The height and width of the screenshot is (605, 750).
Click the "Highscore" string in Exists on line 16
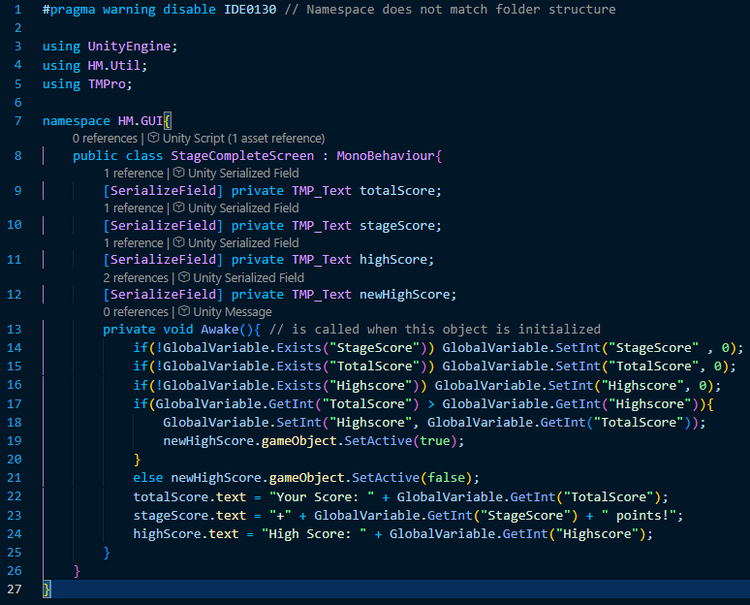pos(371,385)
